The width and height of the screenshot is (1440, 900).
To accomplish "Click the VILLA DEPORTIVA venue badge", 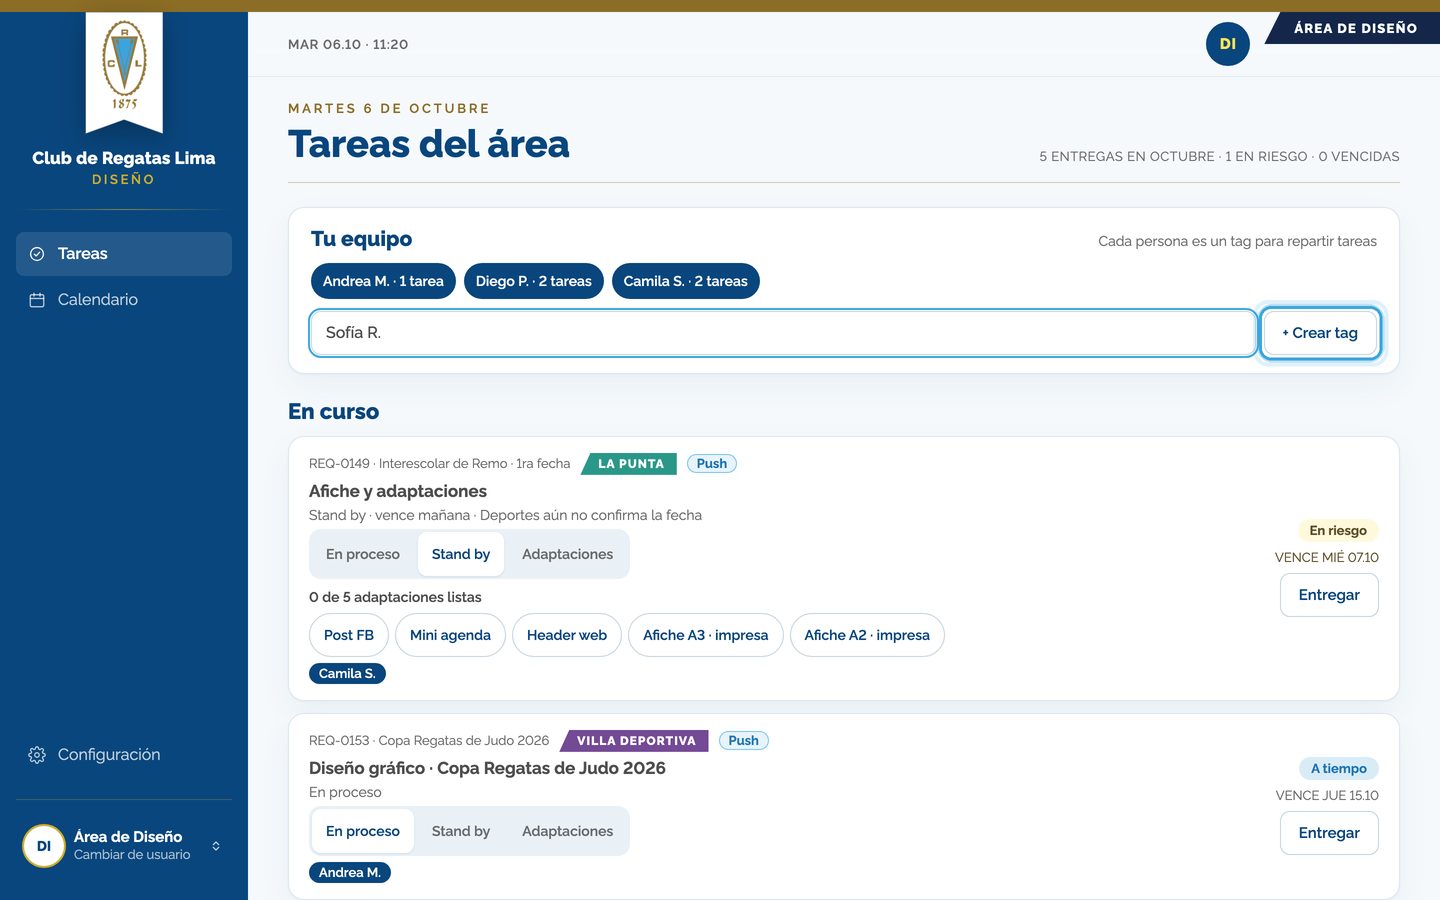I will [635, 741].
